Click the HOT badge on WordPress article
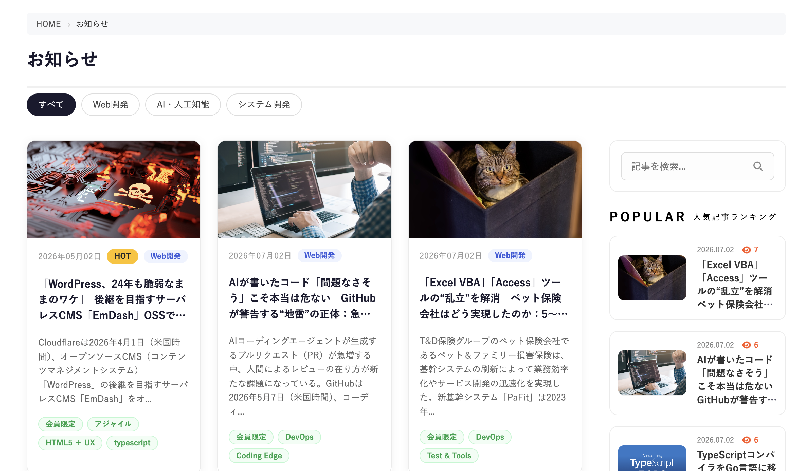This screenshot has height=471, width=798. [x=123, y=256]
